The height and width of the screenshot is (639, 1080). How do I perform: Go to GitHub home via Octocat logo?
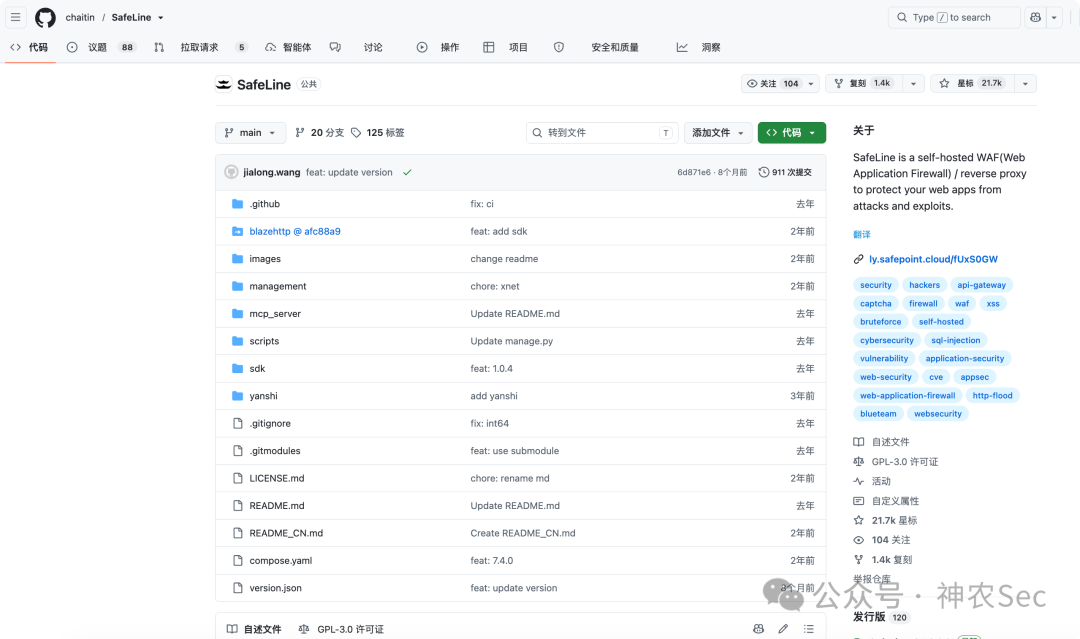[x=45, y=17]
